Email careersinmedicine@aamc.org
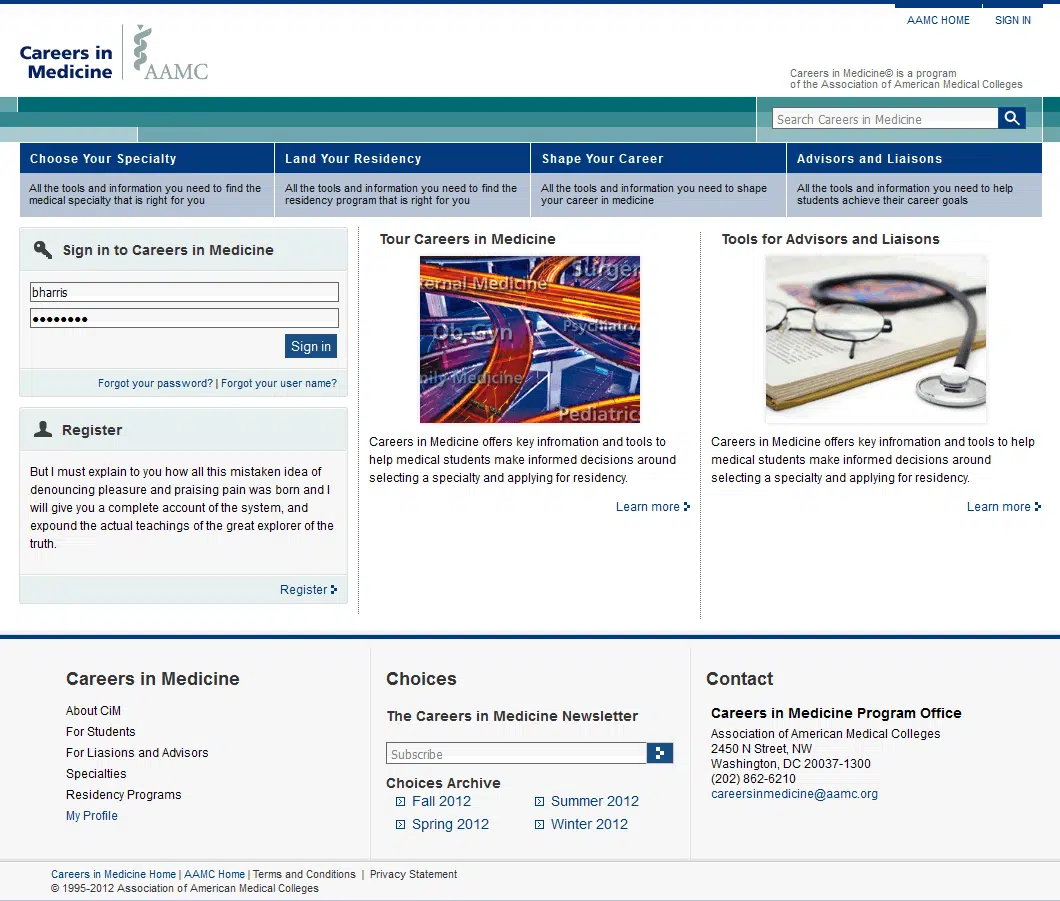Image resolution: width=1060 pixels, height=901 pixels. (x=794, y=794)
